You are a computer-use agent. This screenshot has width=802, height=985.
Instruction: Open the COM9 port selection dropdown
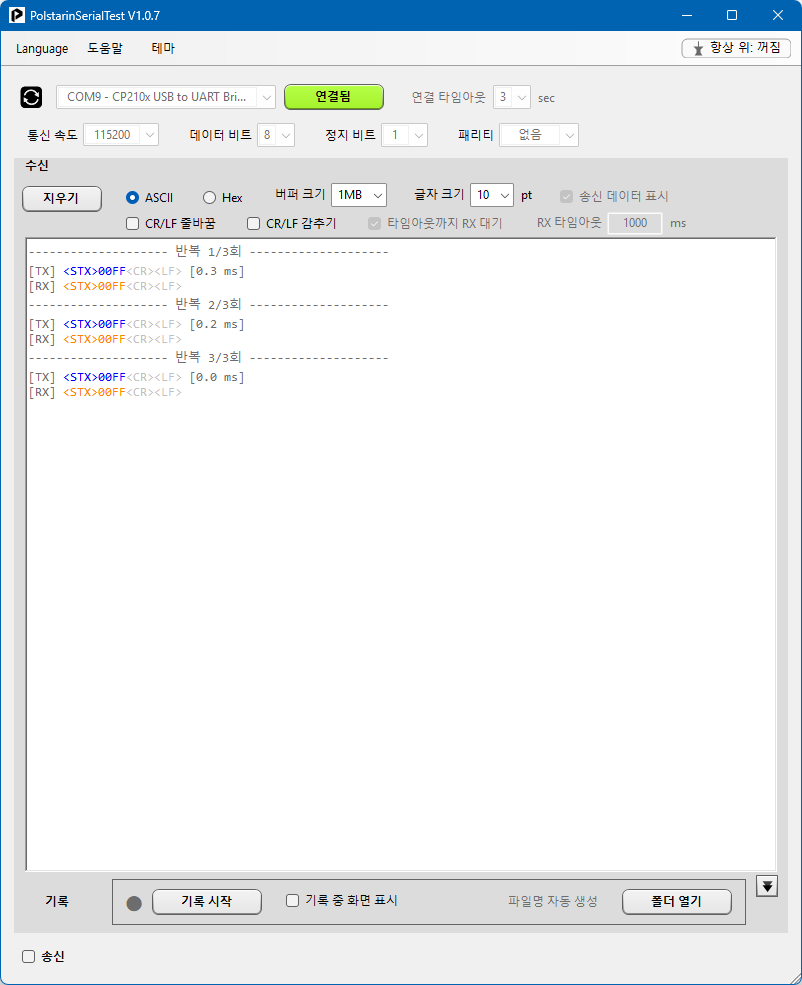(x=166, y=97)
